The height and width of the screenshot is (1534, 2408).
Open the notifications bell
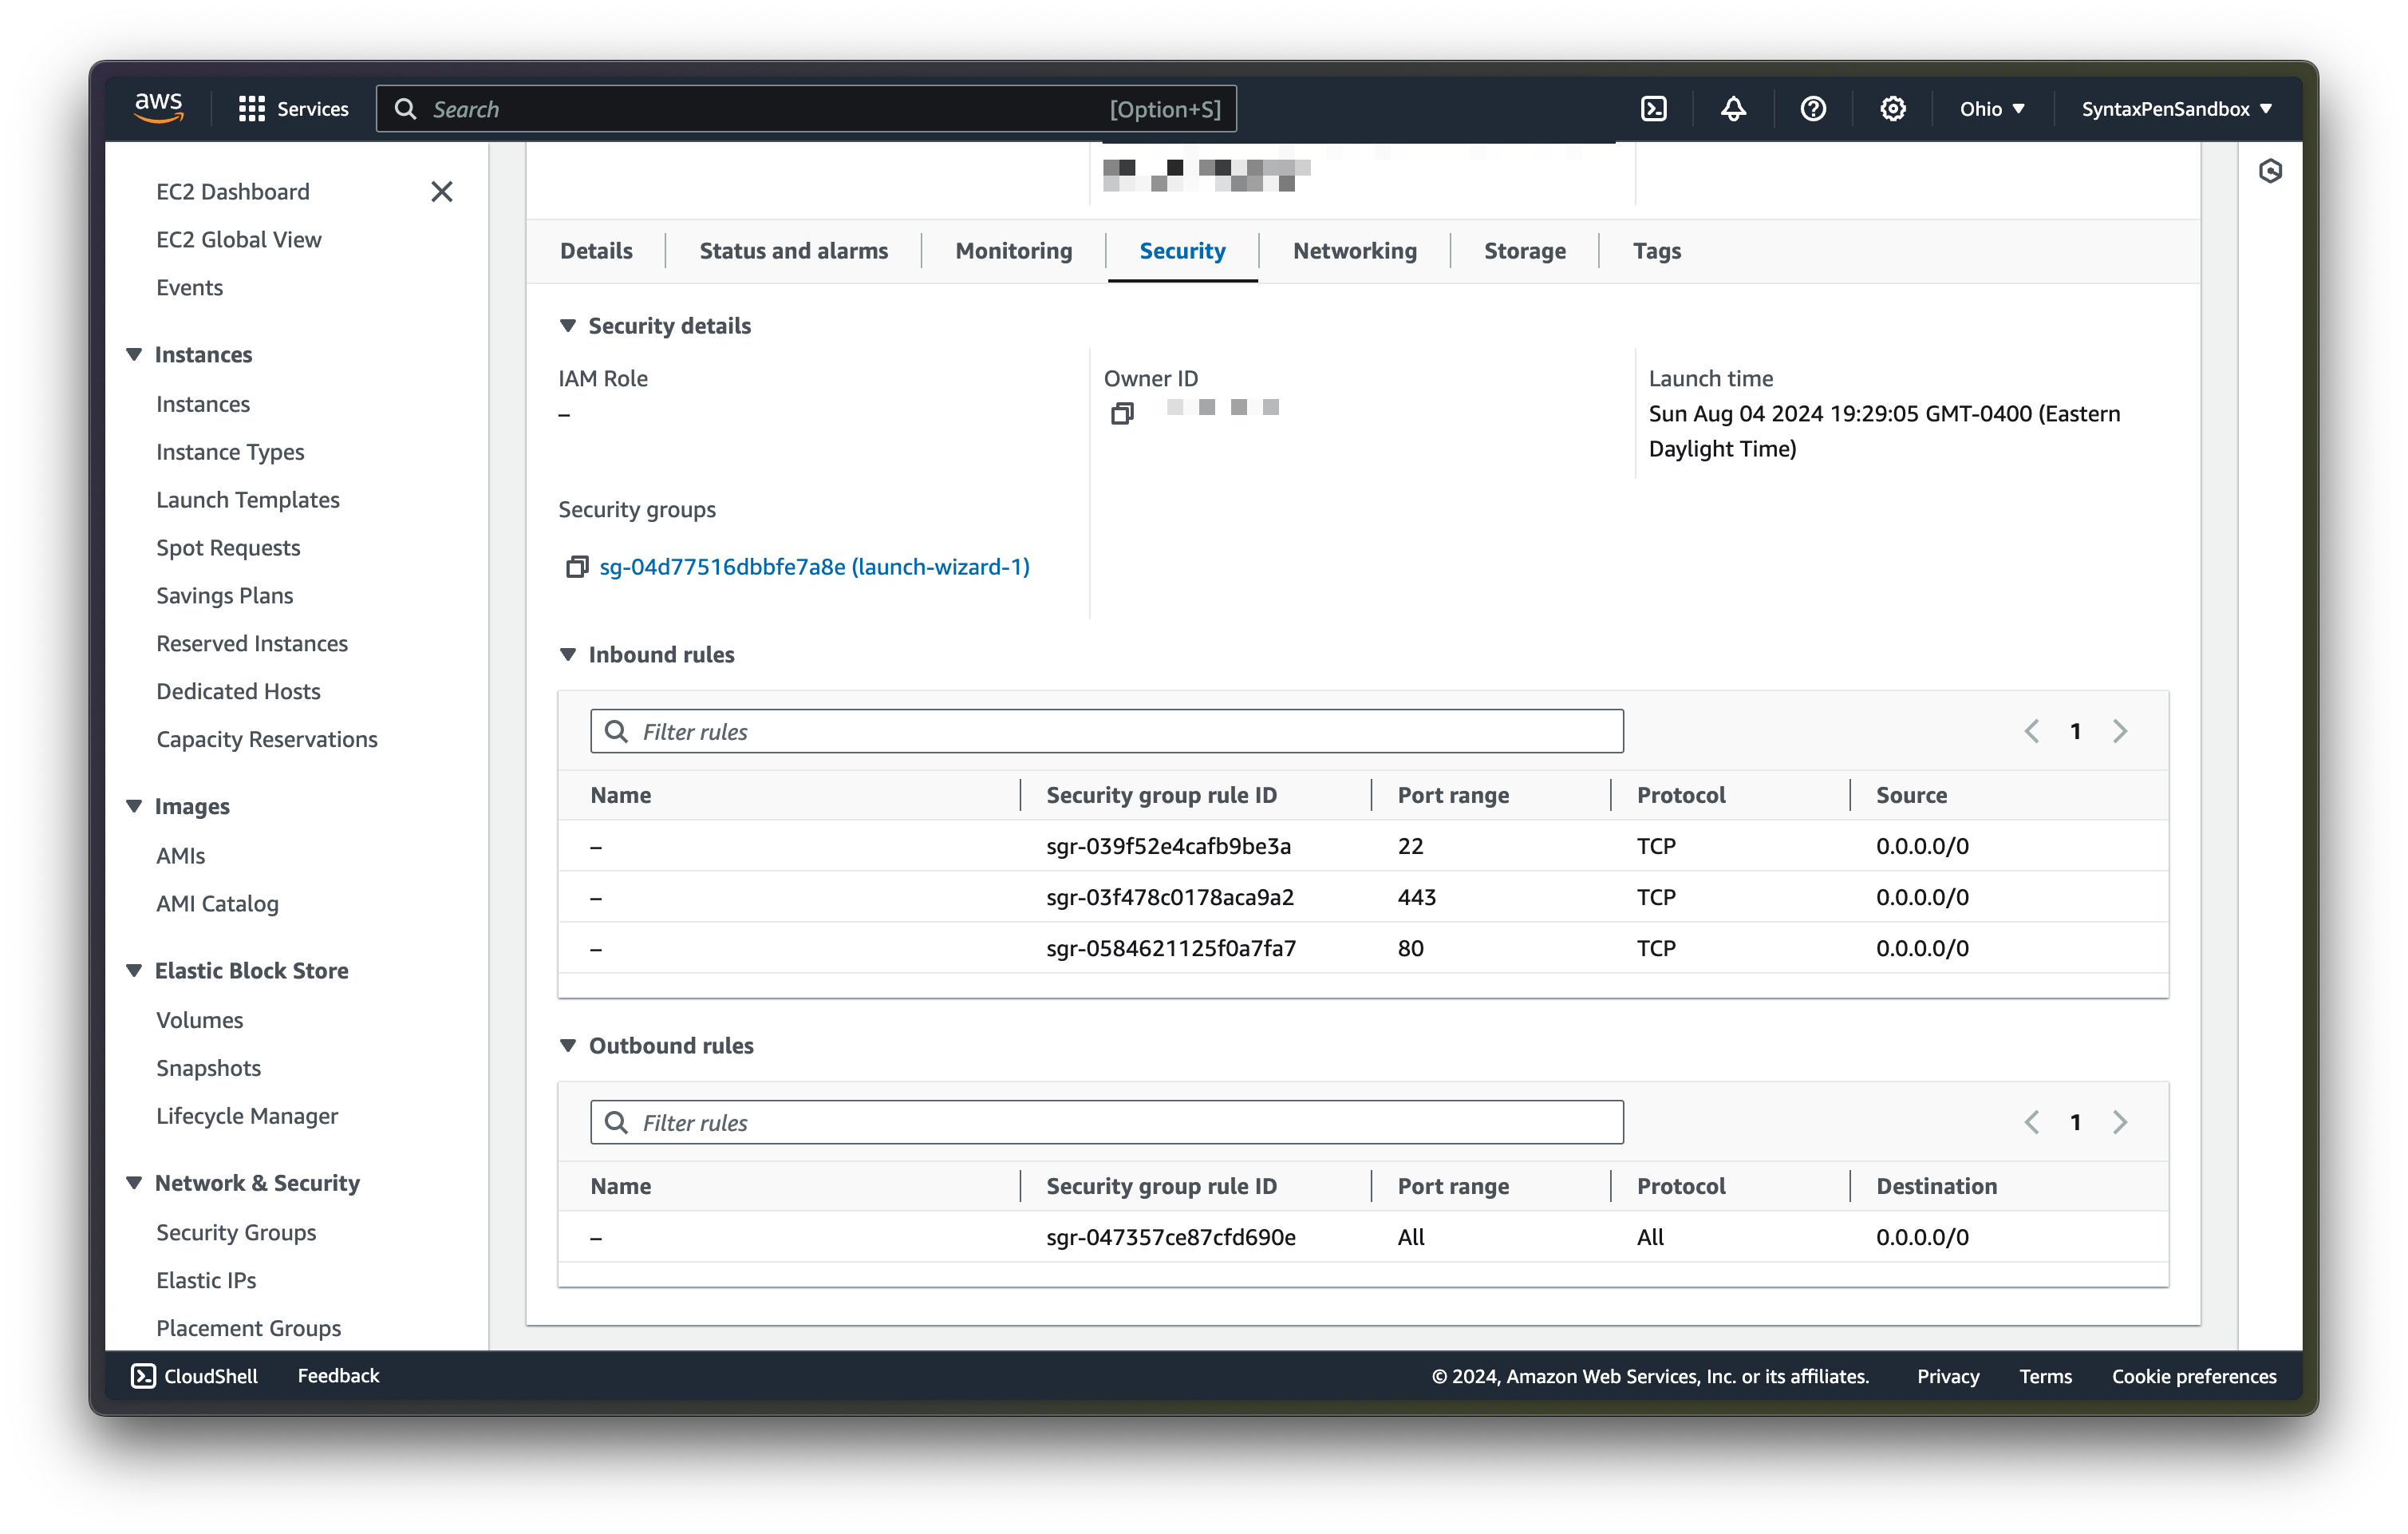(x=1733, y=108)
